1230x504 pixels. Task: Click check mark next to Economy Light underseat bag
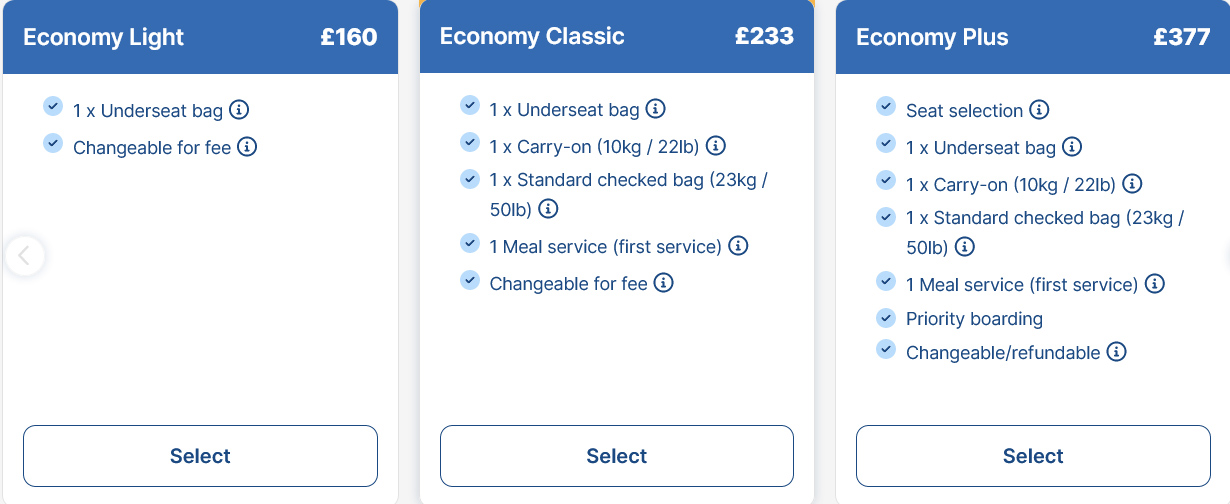click(53, 105)
